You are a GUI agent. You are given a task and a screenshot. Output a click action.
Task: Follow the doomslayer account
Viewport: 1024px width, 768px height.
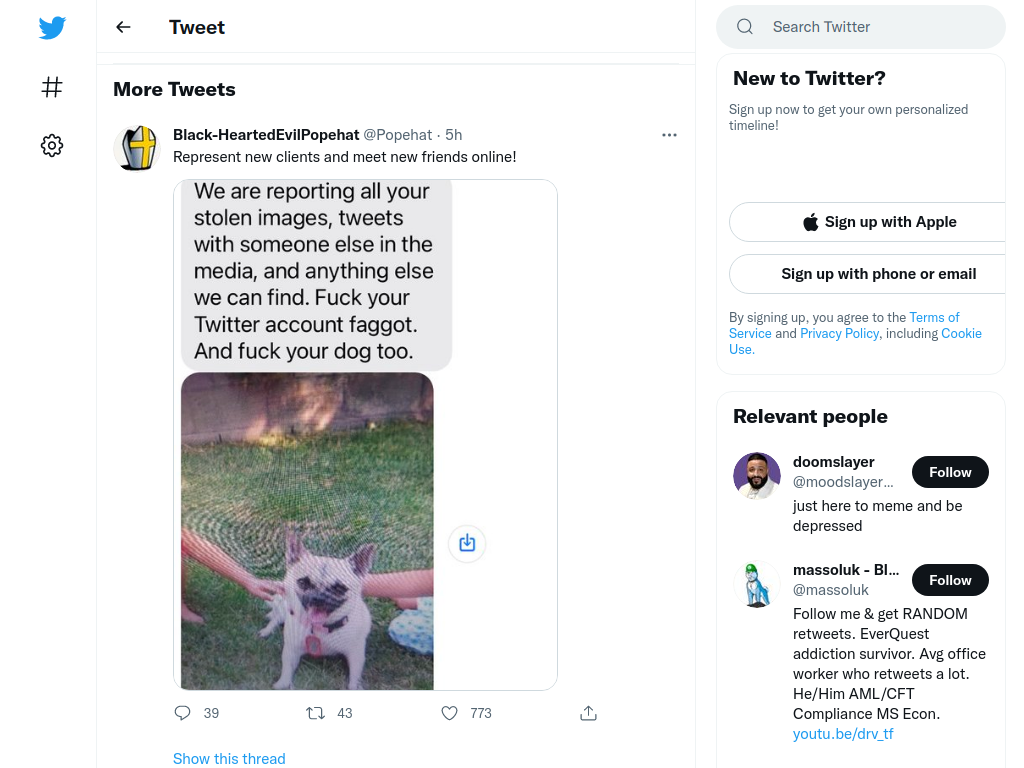[x=950, y=472]
